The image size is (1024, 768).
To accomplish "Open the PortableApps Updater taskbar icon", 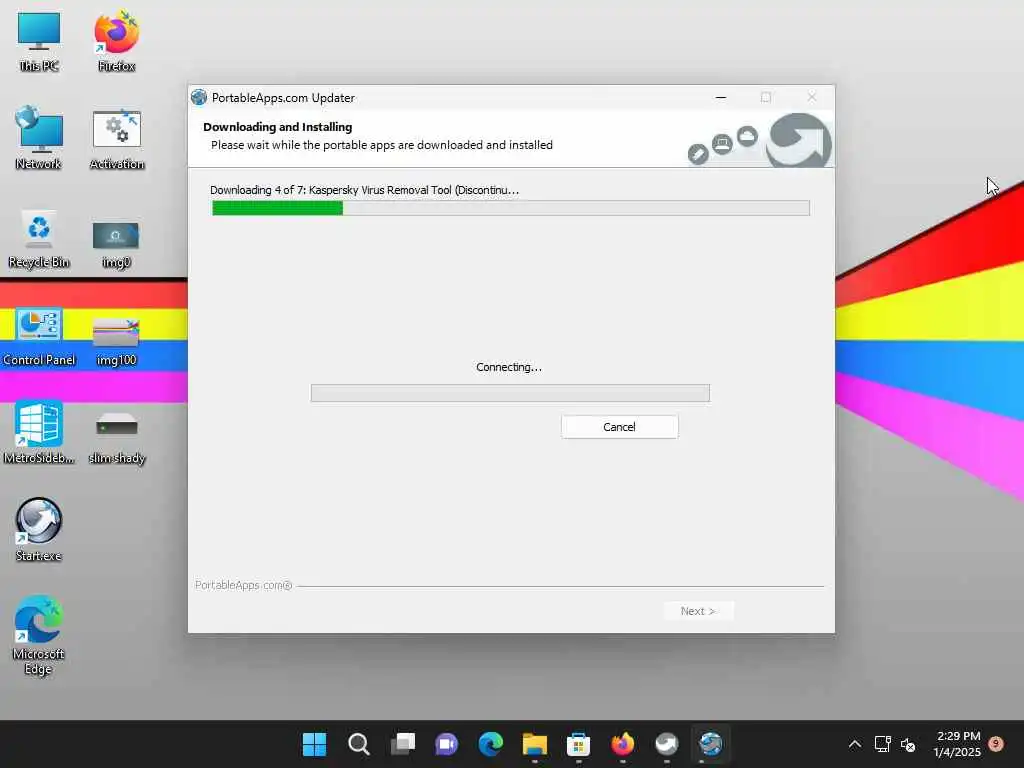I will pos(711,744).
